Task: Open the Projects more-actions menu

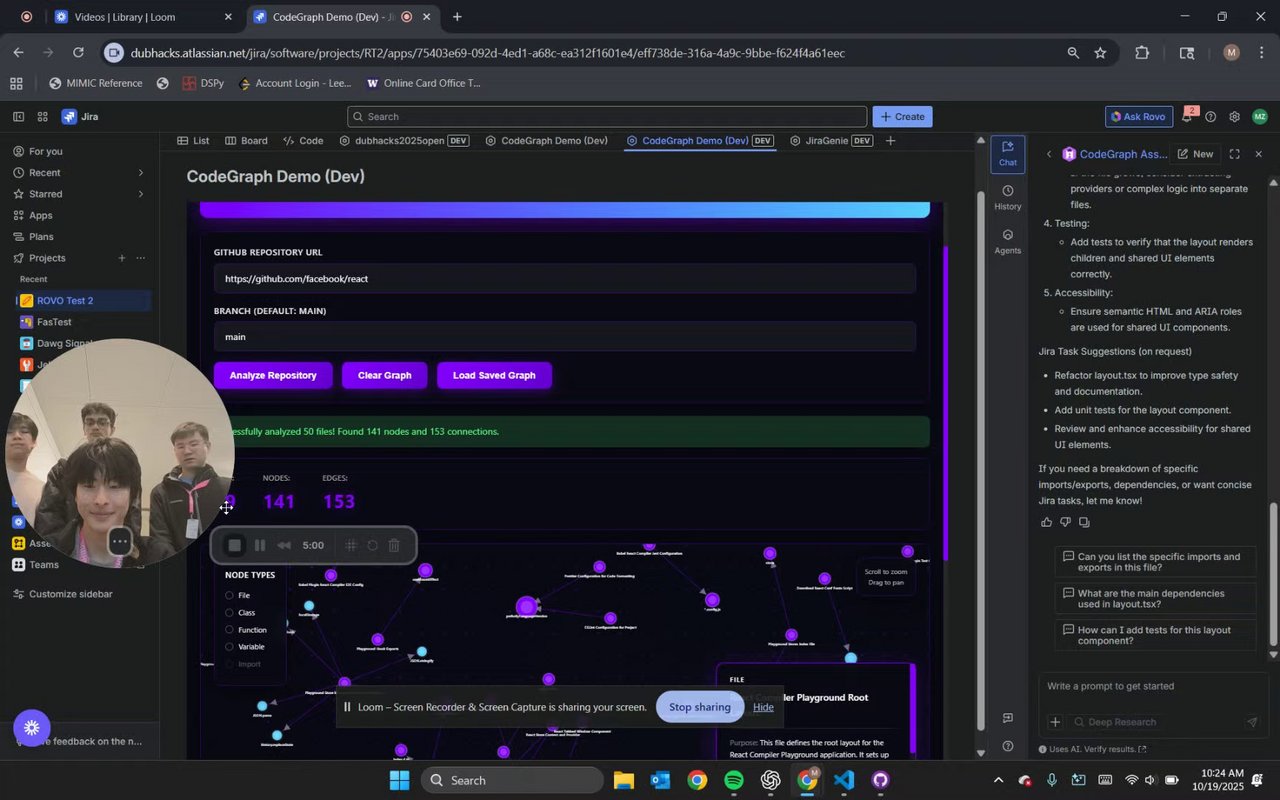Action: click(141, 258)
